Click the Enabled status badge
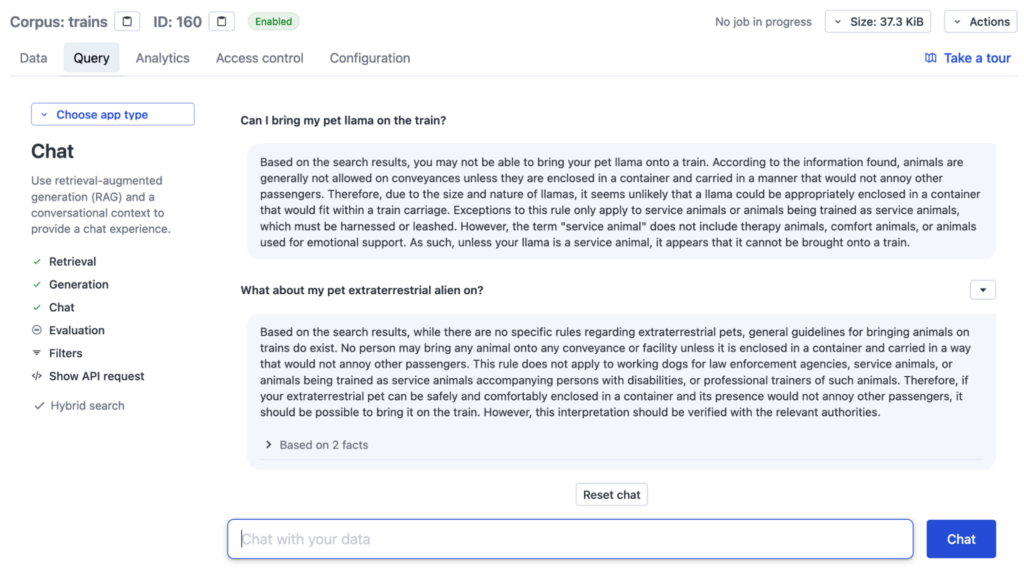The height and width of the screenshot is (569, 1024). click(x=273, y=21)
